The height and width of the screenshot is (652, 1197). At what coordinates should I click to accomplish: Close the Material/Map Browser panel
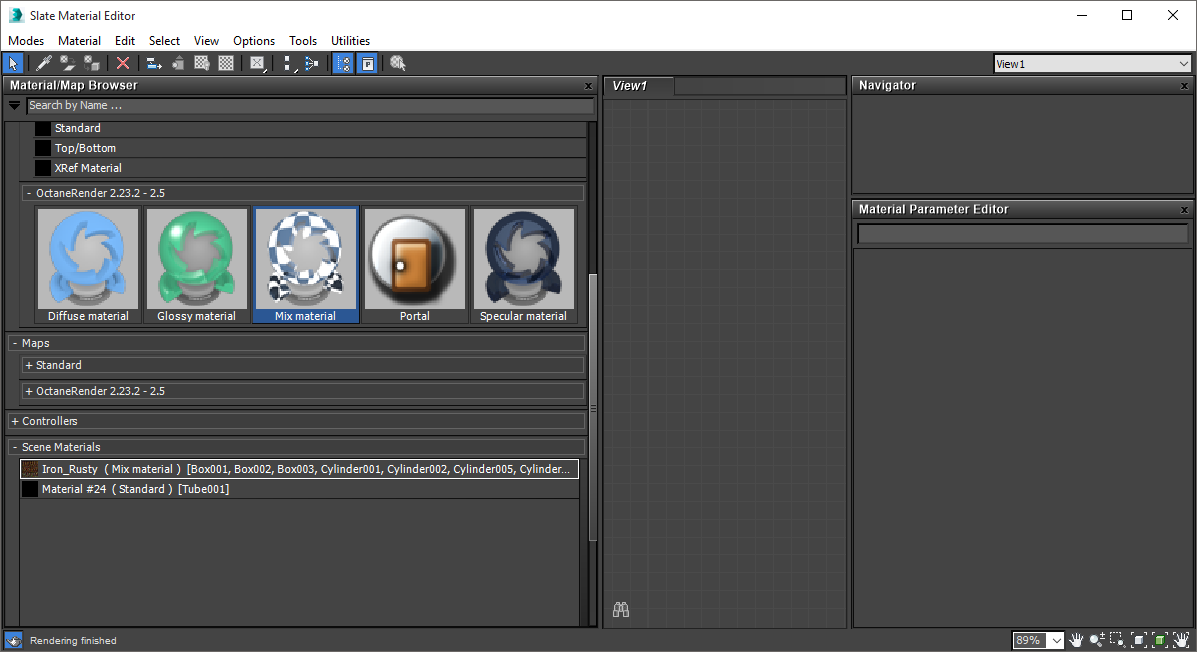[x=589, y=86]
